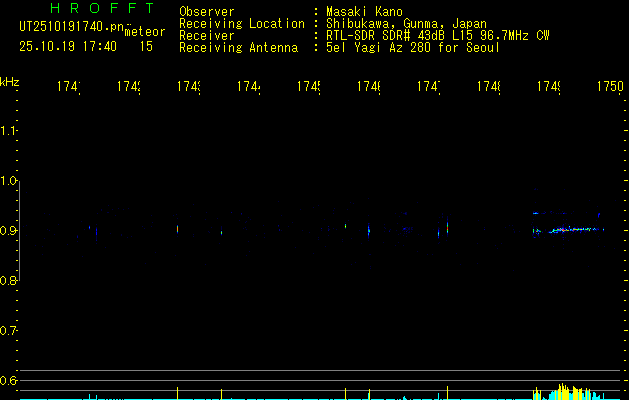Click the date stamp 25.10.19 17:40
Viewport: 629px width, 400px height.
68,47
